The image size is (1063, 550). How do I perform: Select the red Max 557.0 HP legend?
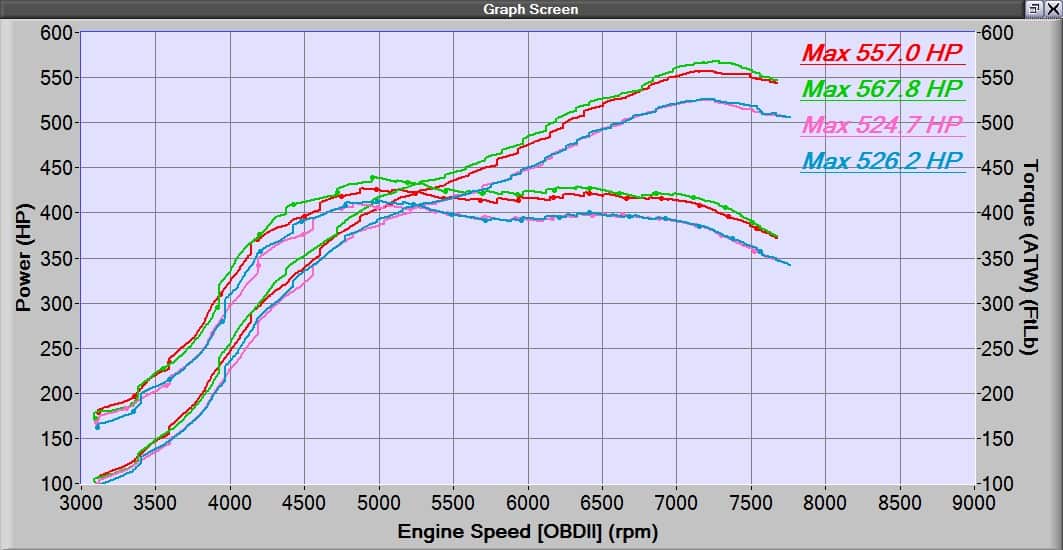click(x=883, y=53)
